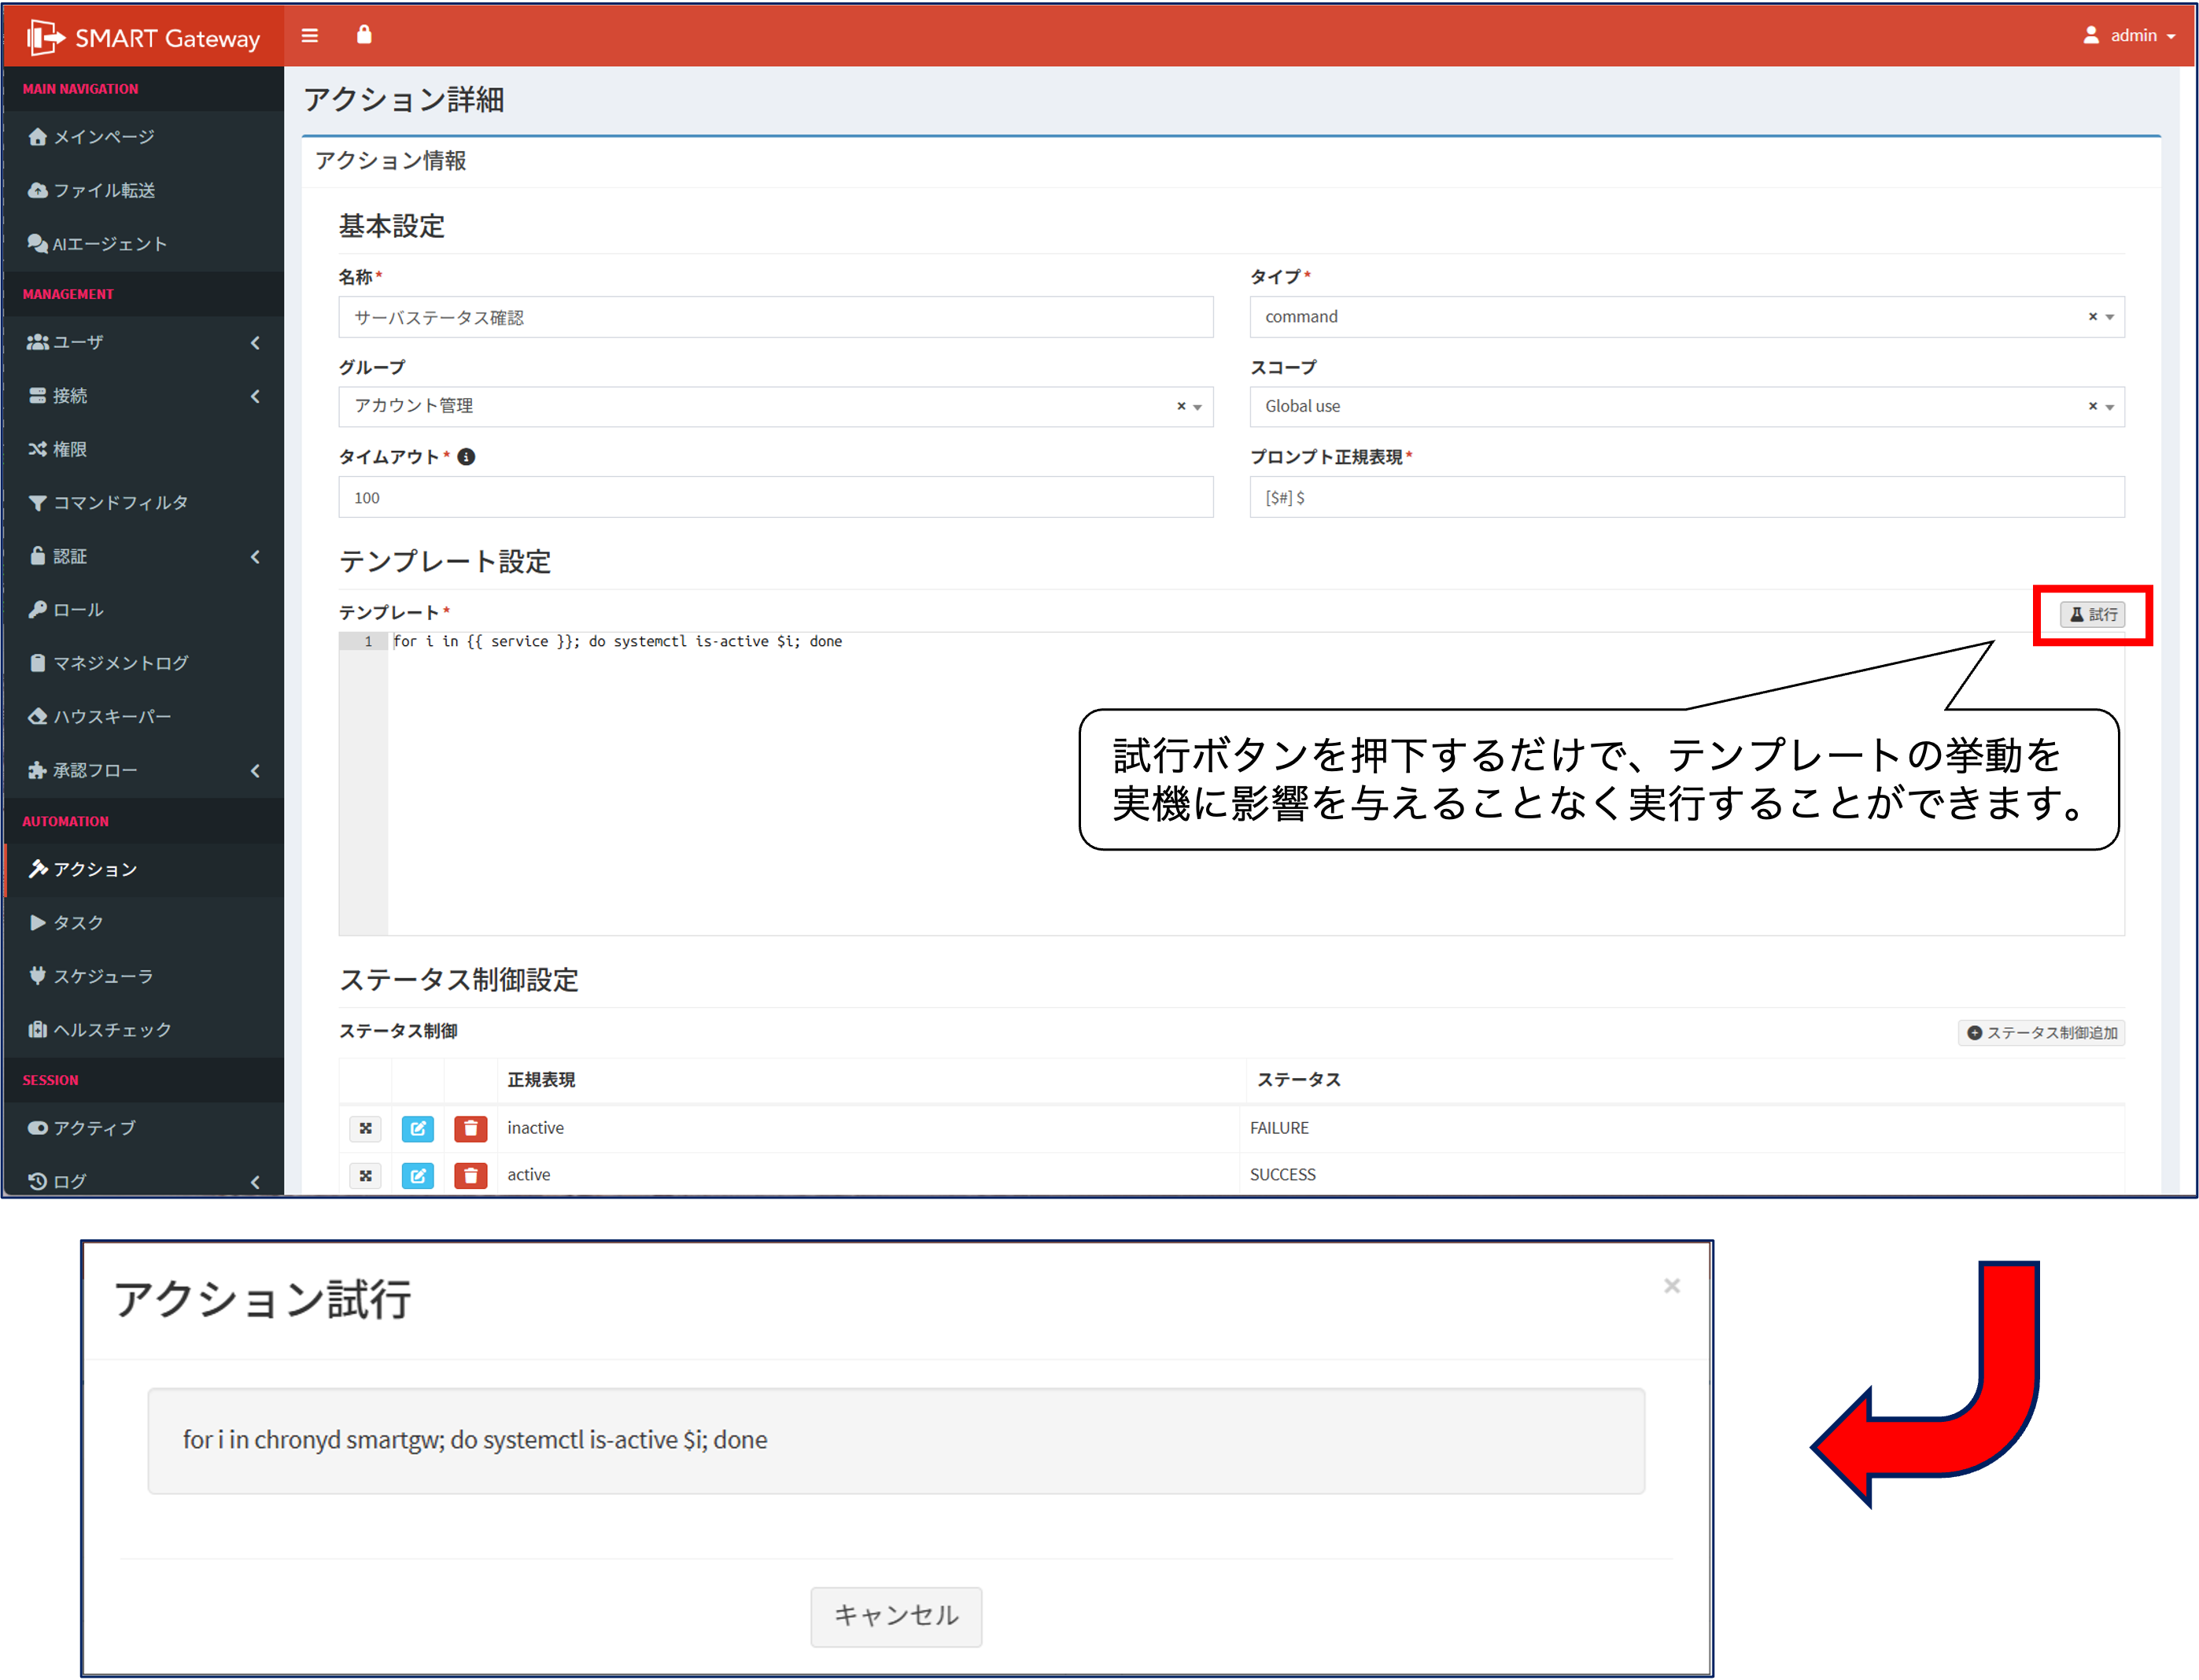Click move handle for active row
The width and height of the screenshot is (2199, 1680).
coord(366,1176)
